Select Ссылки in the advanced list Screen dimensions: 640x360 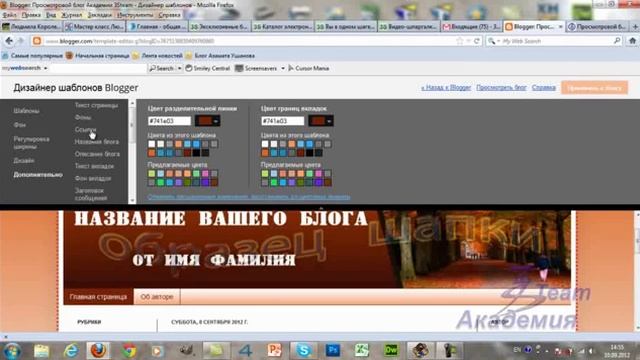point(85,129)
